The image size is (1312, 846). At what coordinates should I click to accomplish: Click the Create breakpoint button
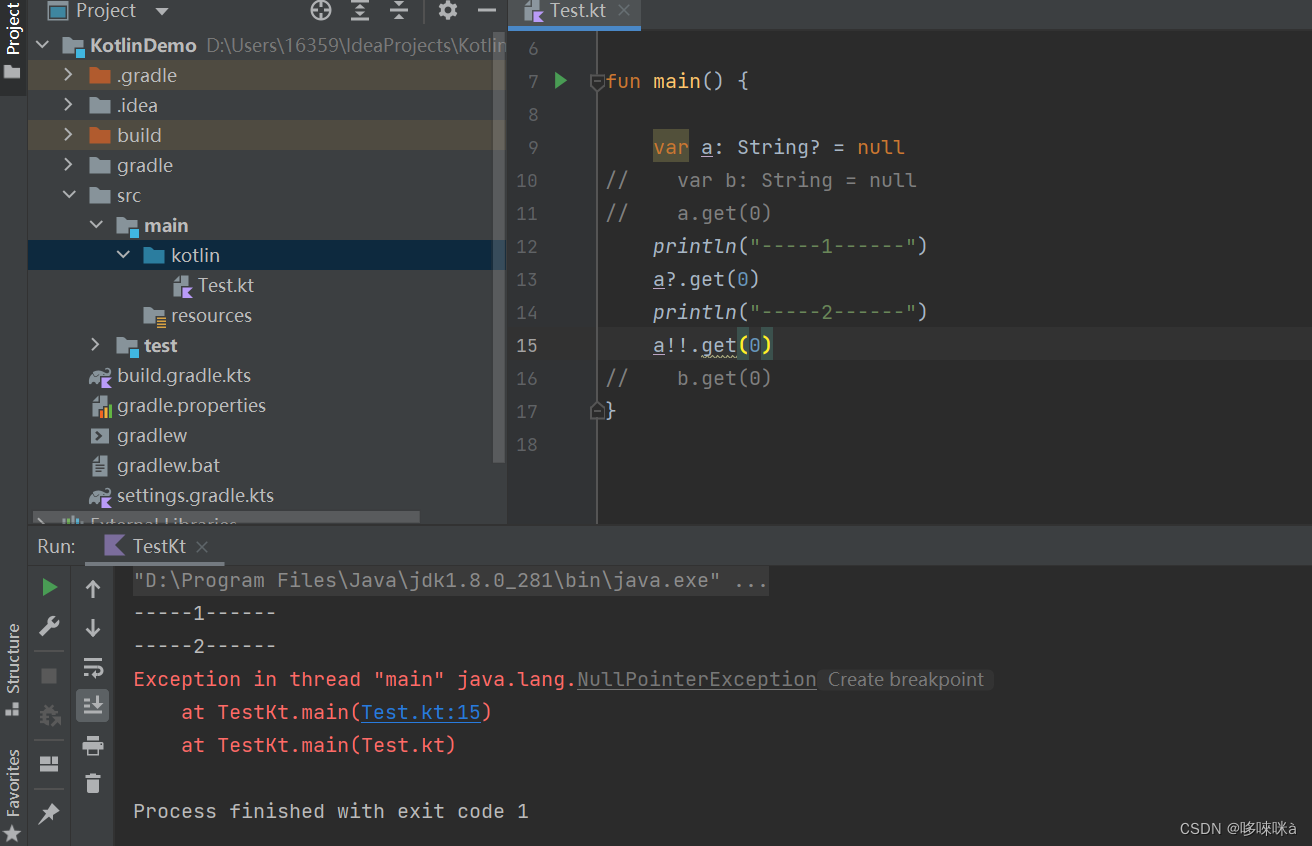(906, 680)
